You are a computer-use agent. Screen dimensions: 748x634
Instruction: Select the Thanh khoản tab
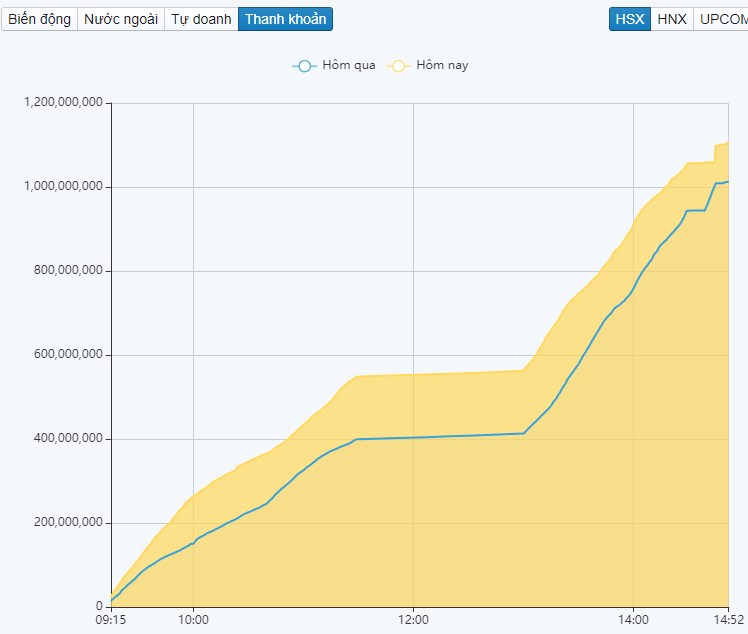click(x=285, y=19)
